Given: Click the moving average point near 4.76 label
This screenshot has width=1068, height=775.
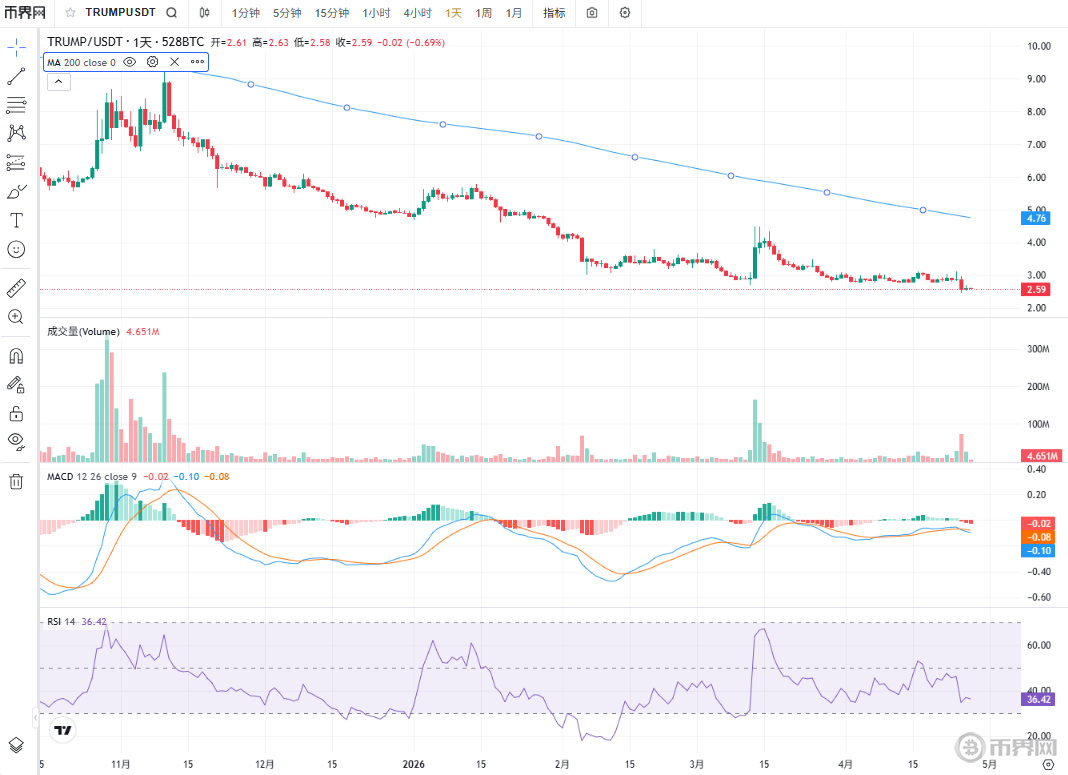Looking at the screenshot, I should point(923,210).
